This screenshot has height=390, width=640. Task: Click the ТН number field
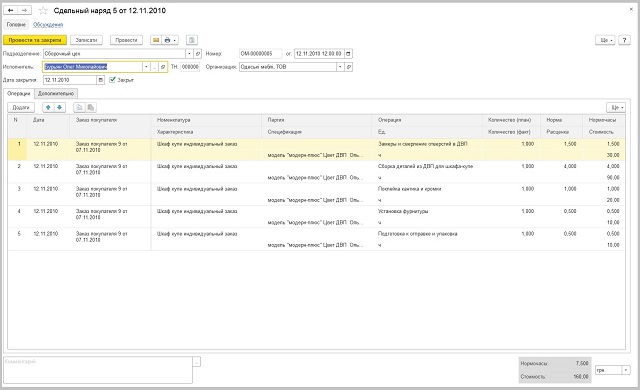pos(190,67)
